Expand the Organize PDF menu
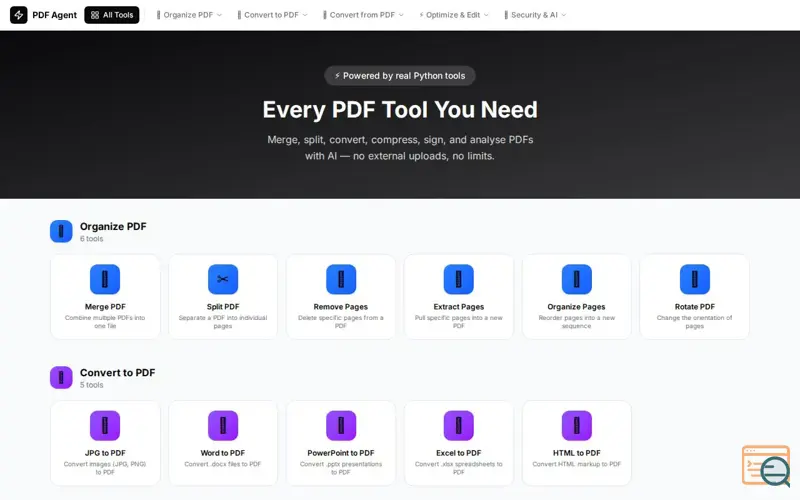Viewport: 800px width, 500px height. coord(189,15)
